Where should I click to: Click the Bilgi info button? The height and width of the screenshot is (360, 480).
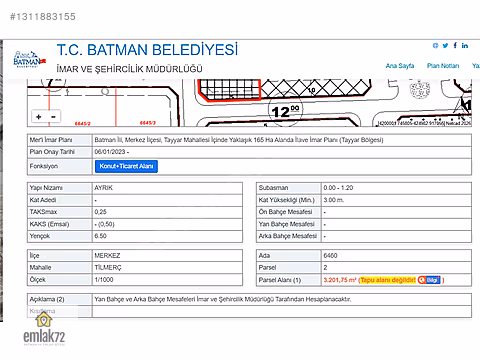pyautogui.click(x=429, y=280)
